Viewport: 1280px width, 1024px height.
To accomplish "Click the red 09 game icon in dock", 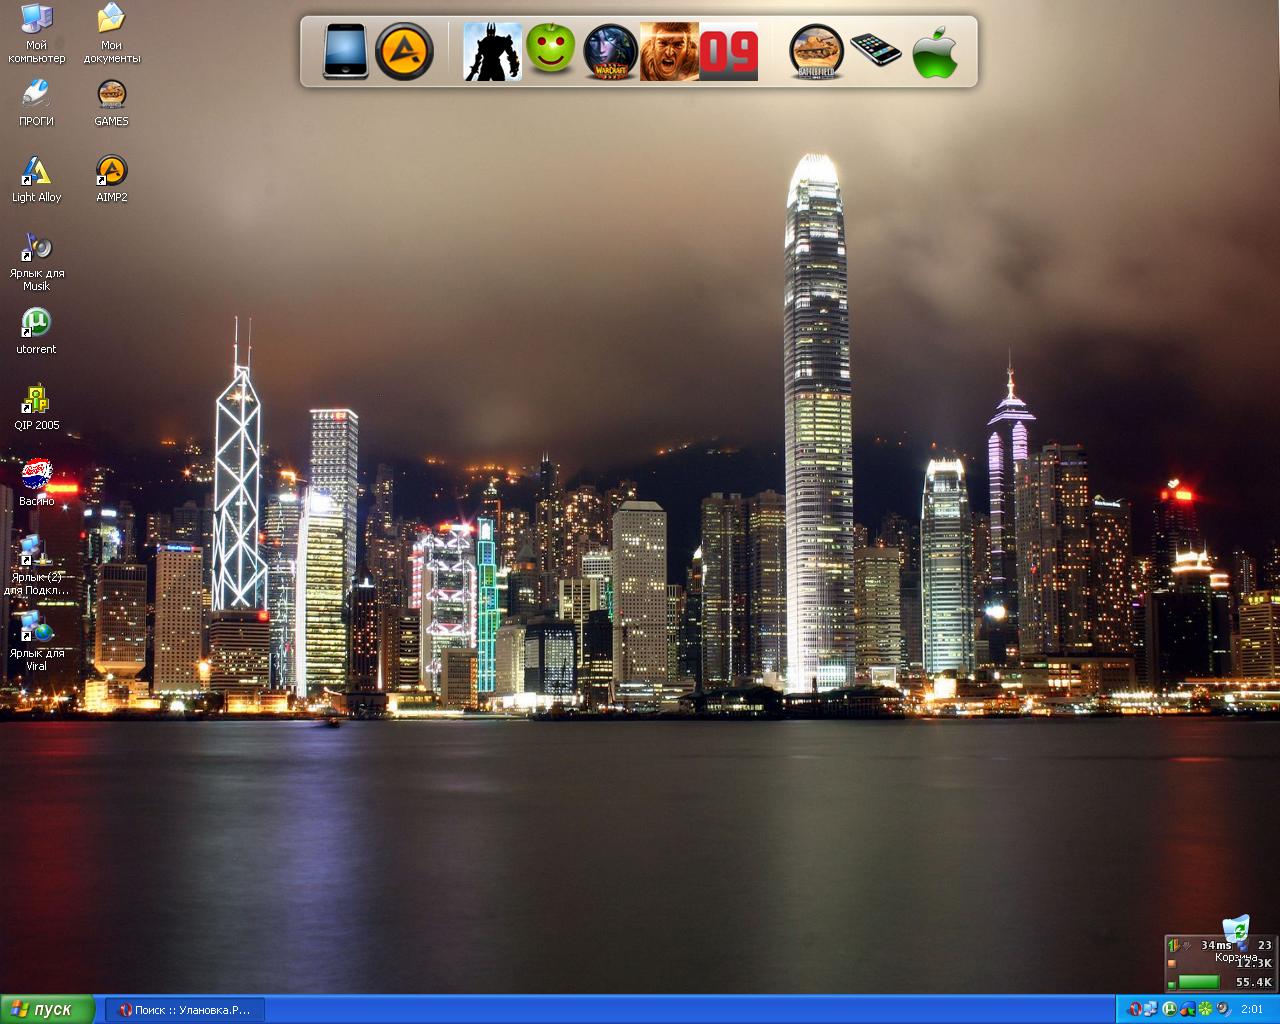I will [728, 52].
